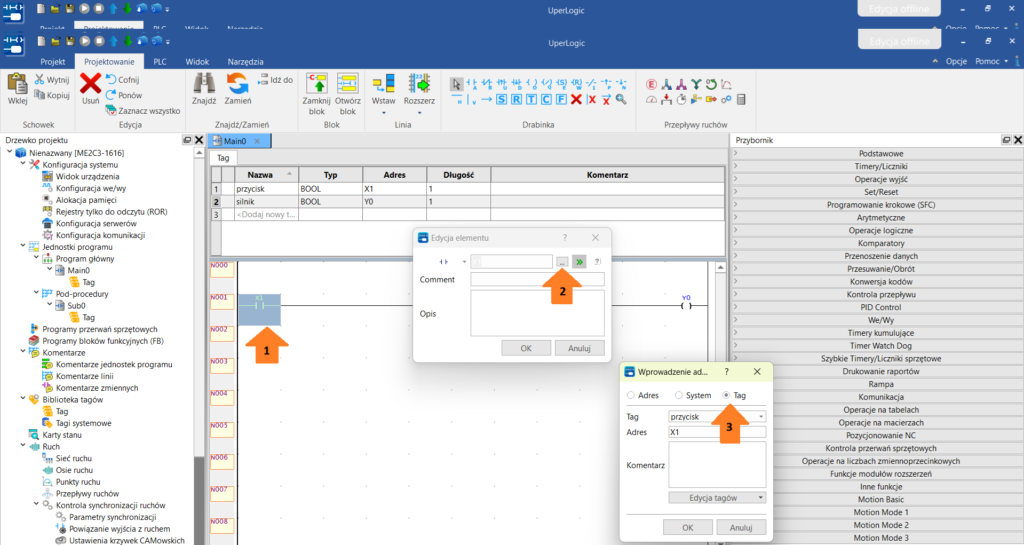The width and height of the screenshot is (1024, 545).
Task: Insert Set coil with boxed S icon
Action: point(502,99)
